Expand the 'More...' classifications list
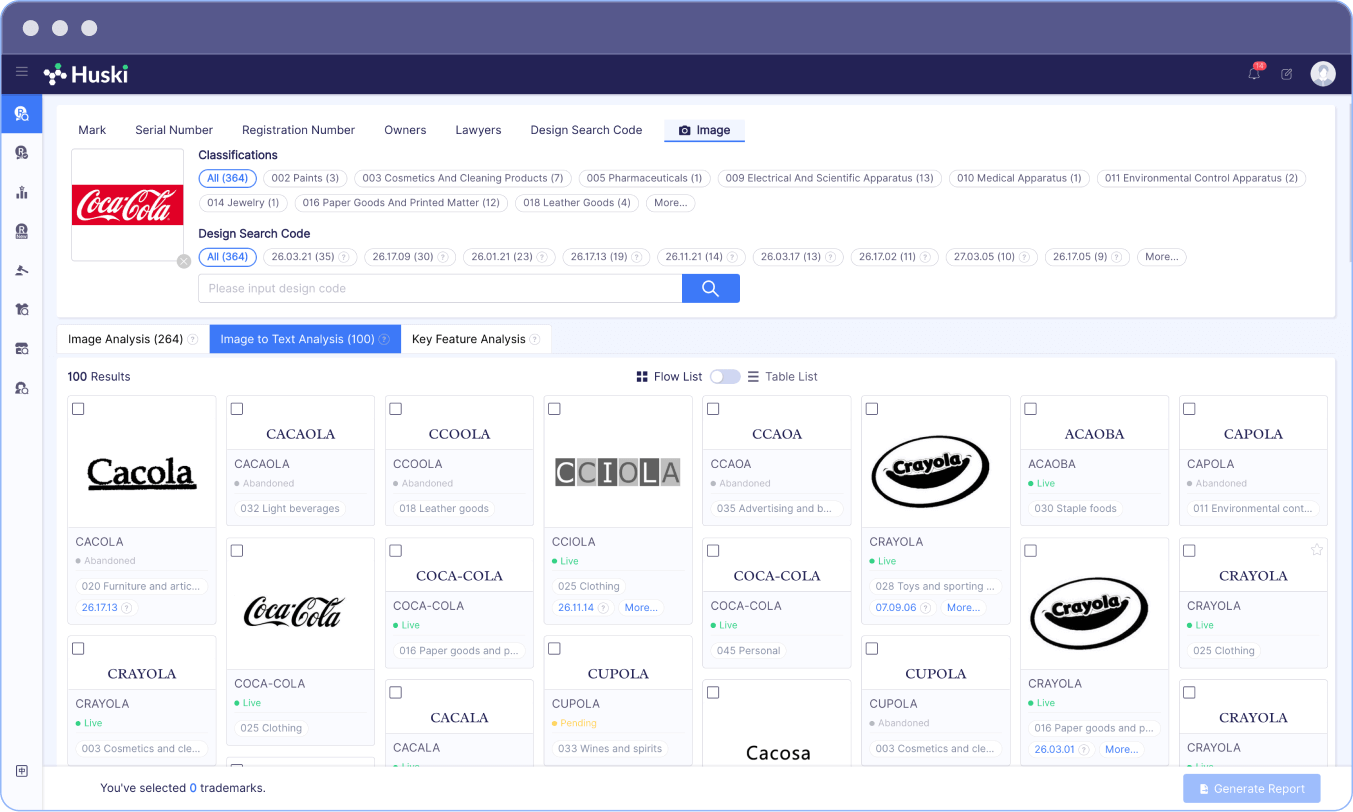The image size is (1353, 812). [x=670, y=203]
